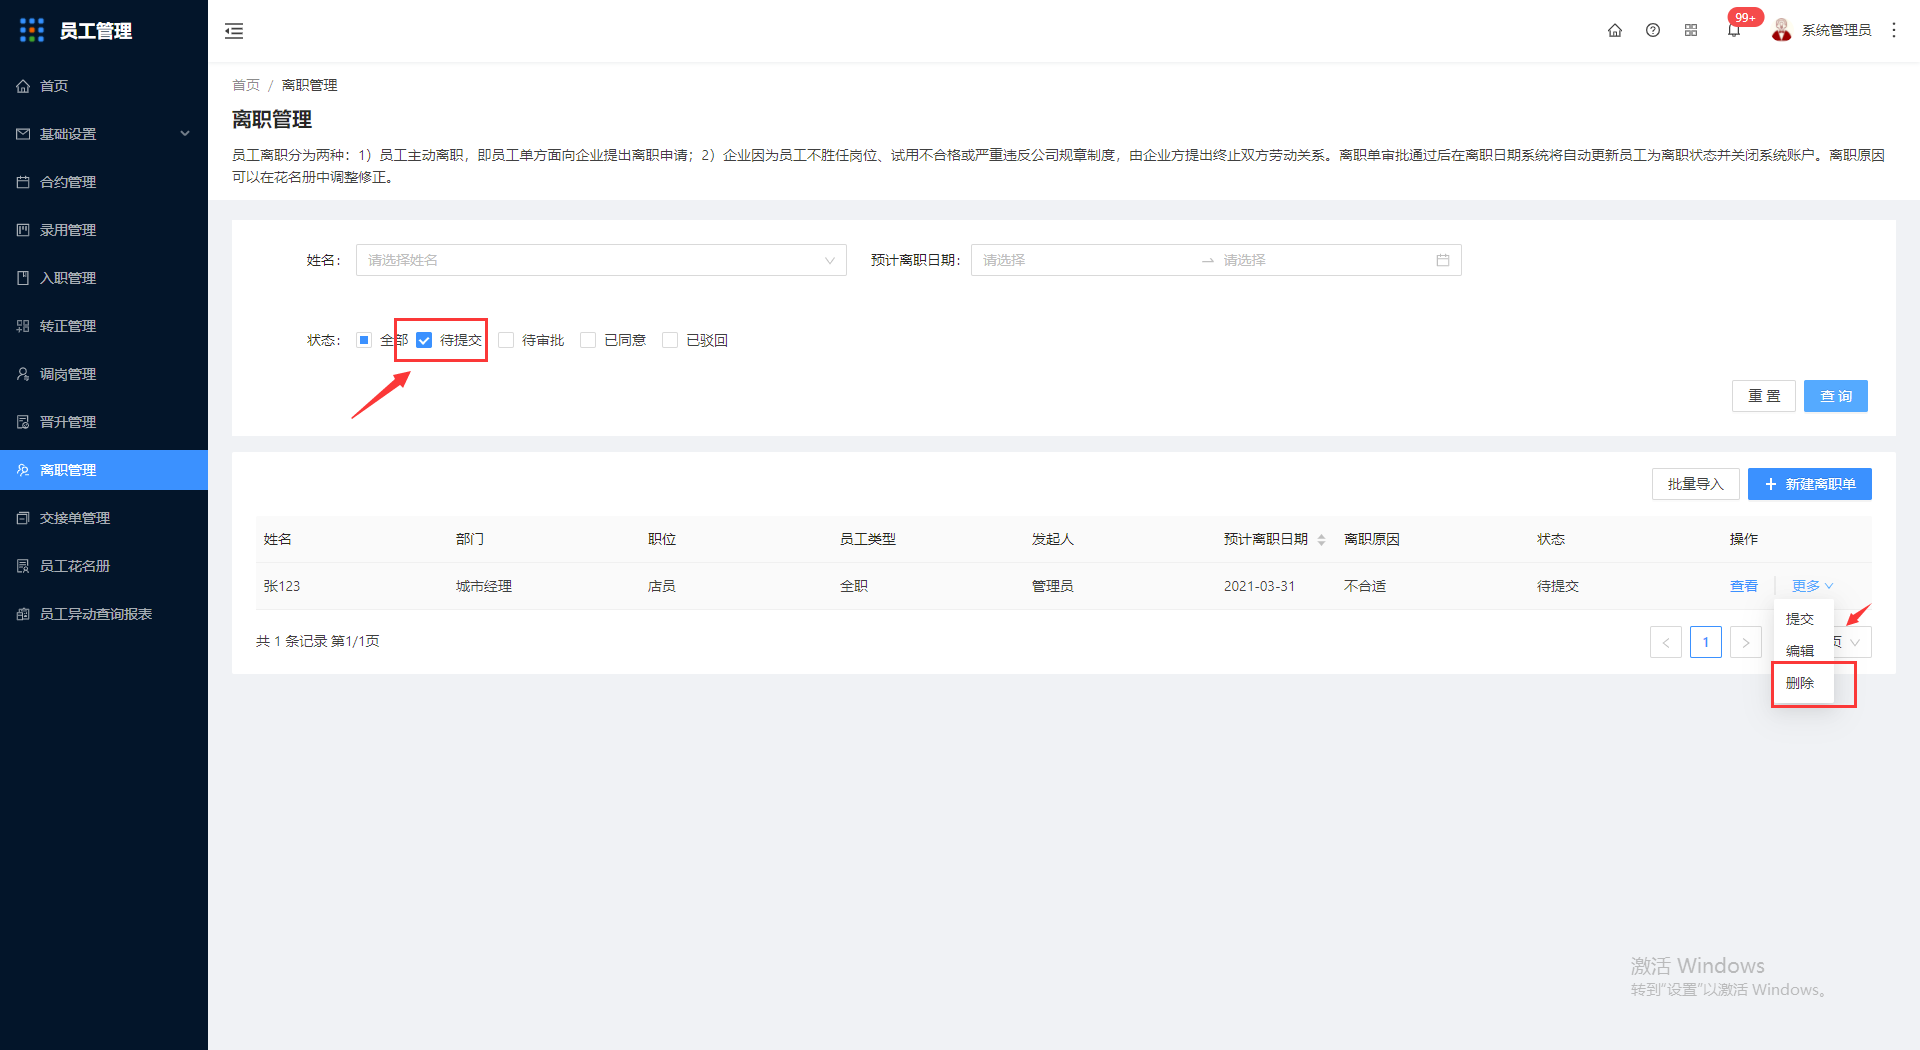Open the app grid logo icon
Screen dimensions: 1920x1050
pos(32,30)
